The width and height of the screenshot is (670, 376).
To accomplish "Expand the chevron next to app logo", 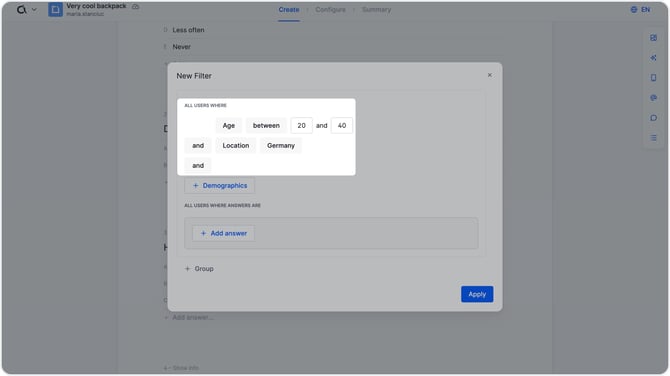I will pos(34,9).
